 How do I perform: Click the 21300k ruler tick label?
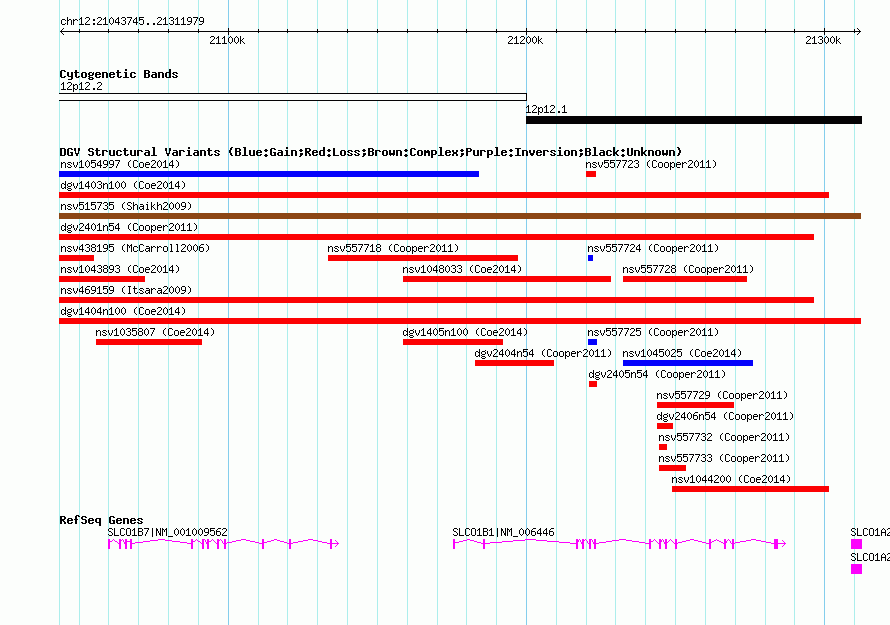coord(823,40)
